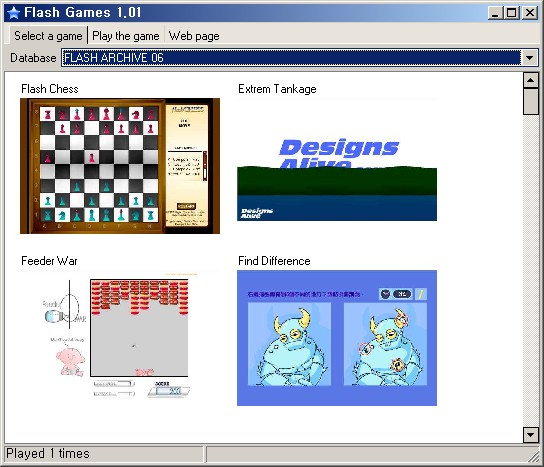Click the Feeder War title label

tap(49, 261)
